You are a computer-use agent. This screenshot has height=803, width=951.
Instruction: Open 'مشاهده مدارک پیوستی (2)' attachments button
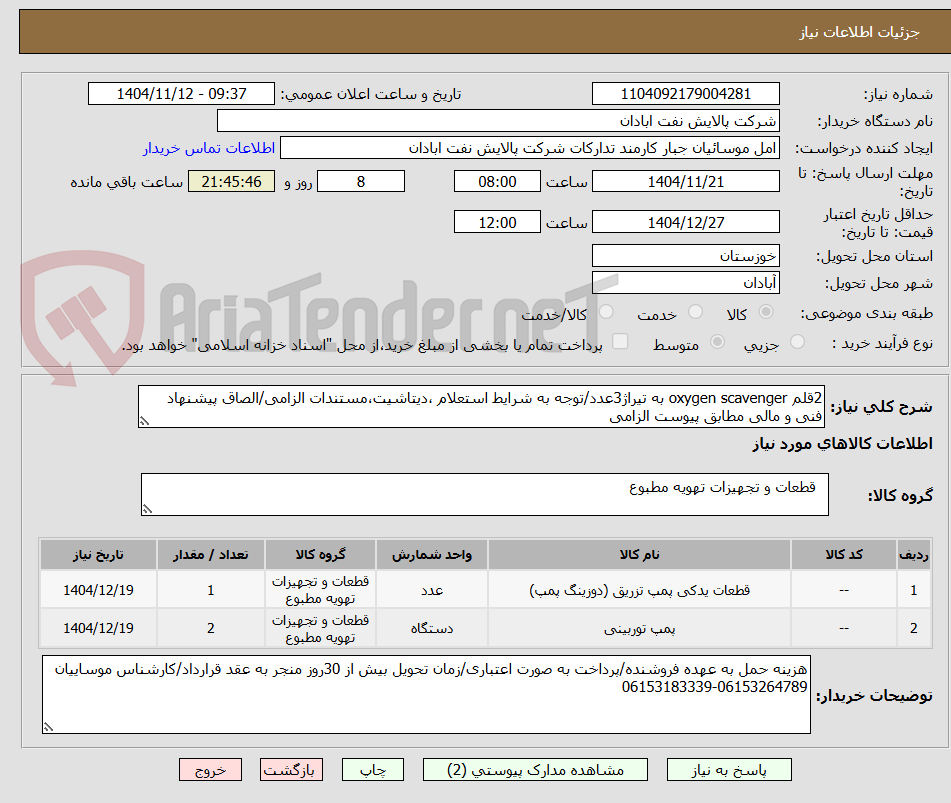click(x=535, y=770)
